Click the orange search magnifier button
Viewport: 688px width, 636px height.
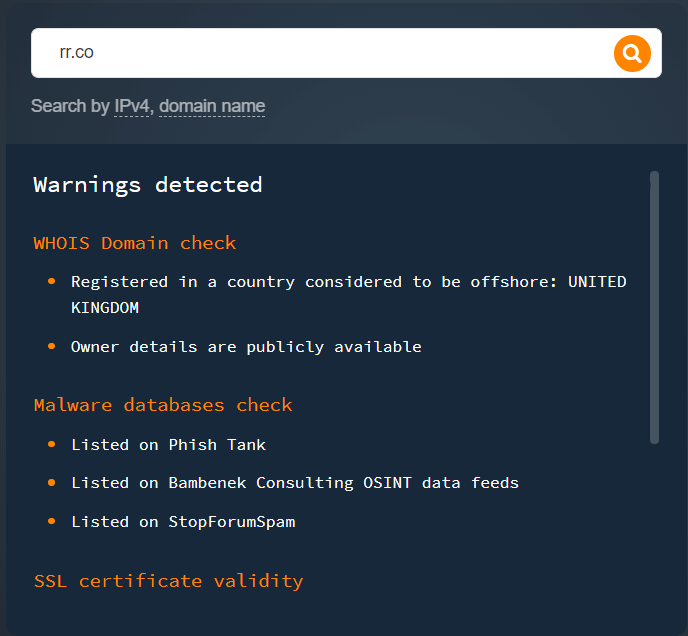click(x=632, y=54)
